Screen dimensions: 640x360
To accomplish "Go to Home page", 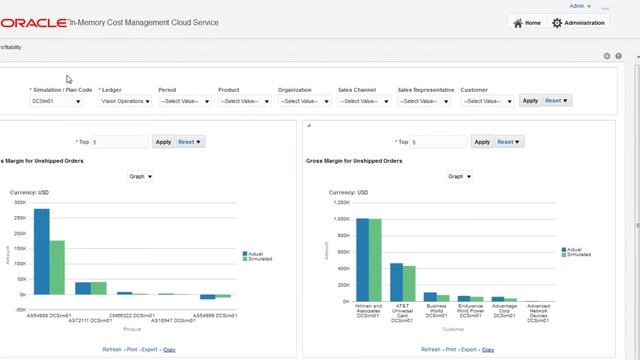I will click(x=527, y=23).
